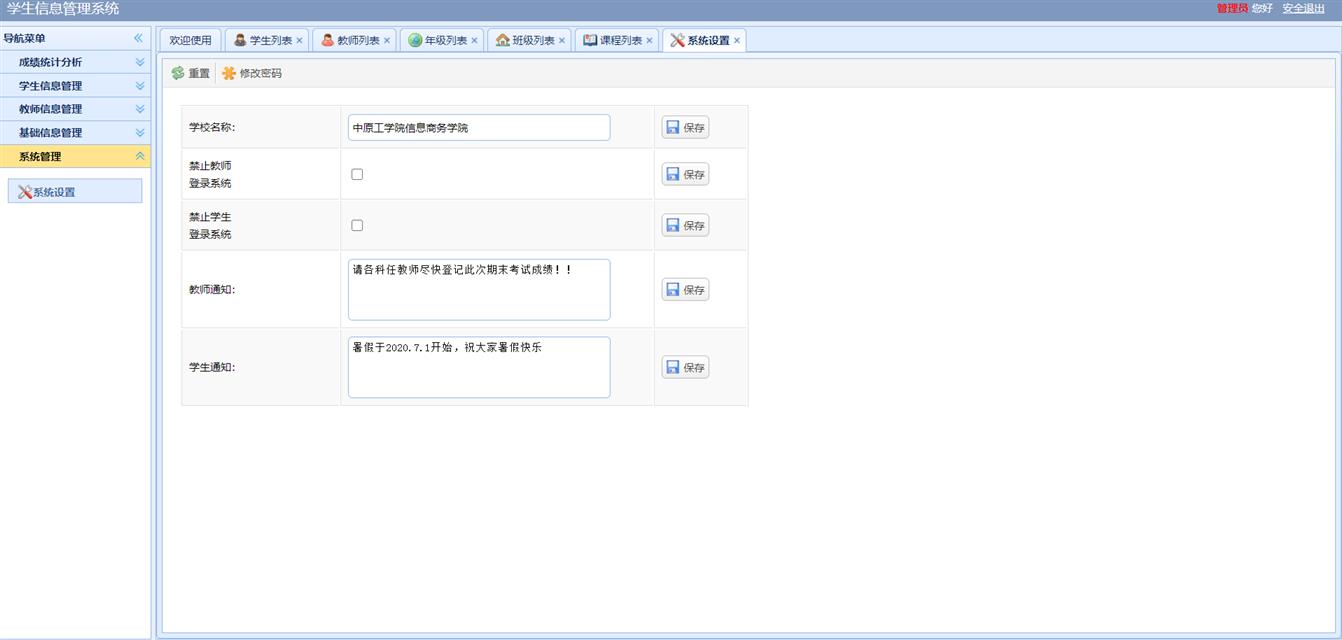The image size is (1342, 640).
Task: Close the 课程列表 tab
Action: click(x=649, y=41)
